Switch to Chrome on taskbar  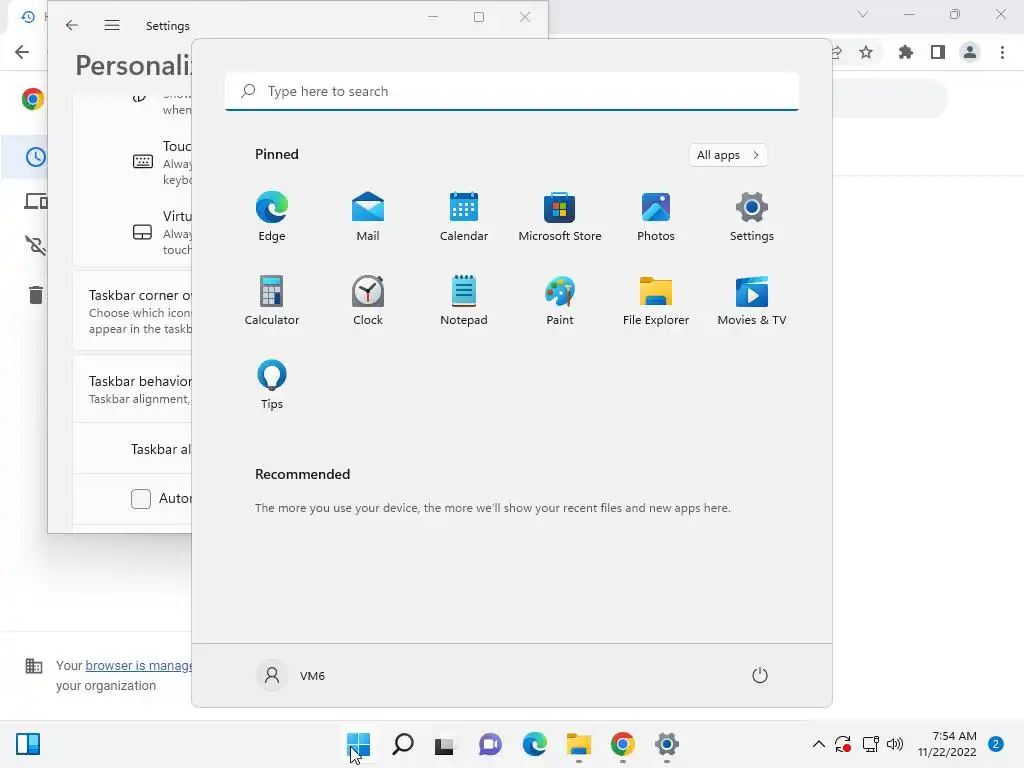[x=622, y=744]
